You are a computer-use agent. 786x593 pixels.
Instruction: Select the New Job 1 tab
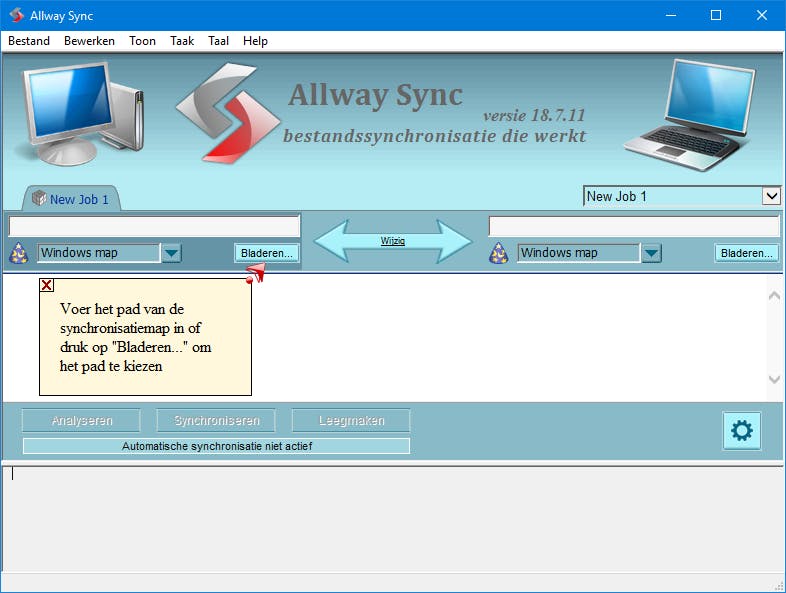(x=71, y=199)
